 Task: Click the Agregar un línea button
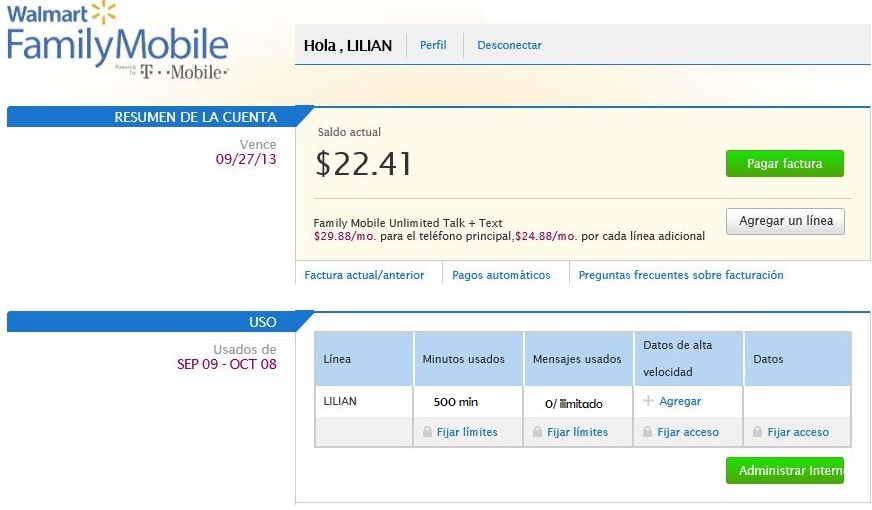pos(785,221)
